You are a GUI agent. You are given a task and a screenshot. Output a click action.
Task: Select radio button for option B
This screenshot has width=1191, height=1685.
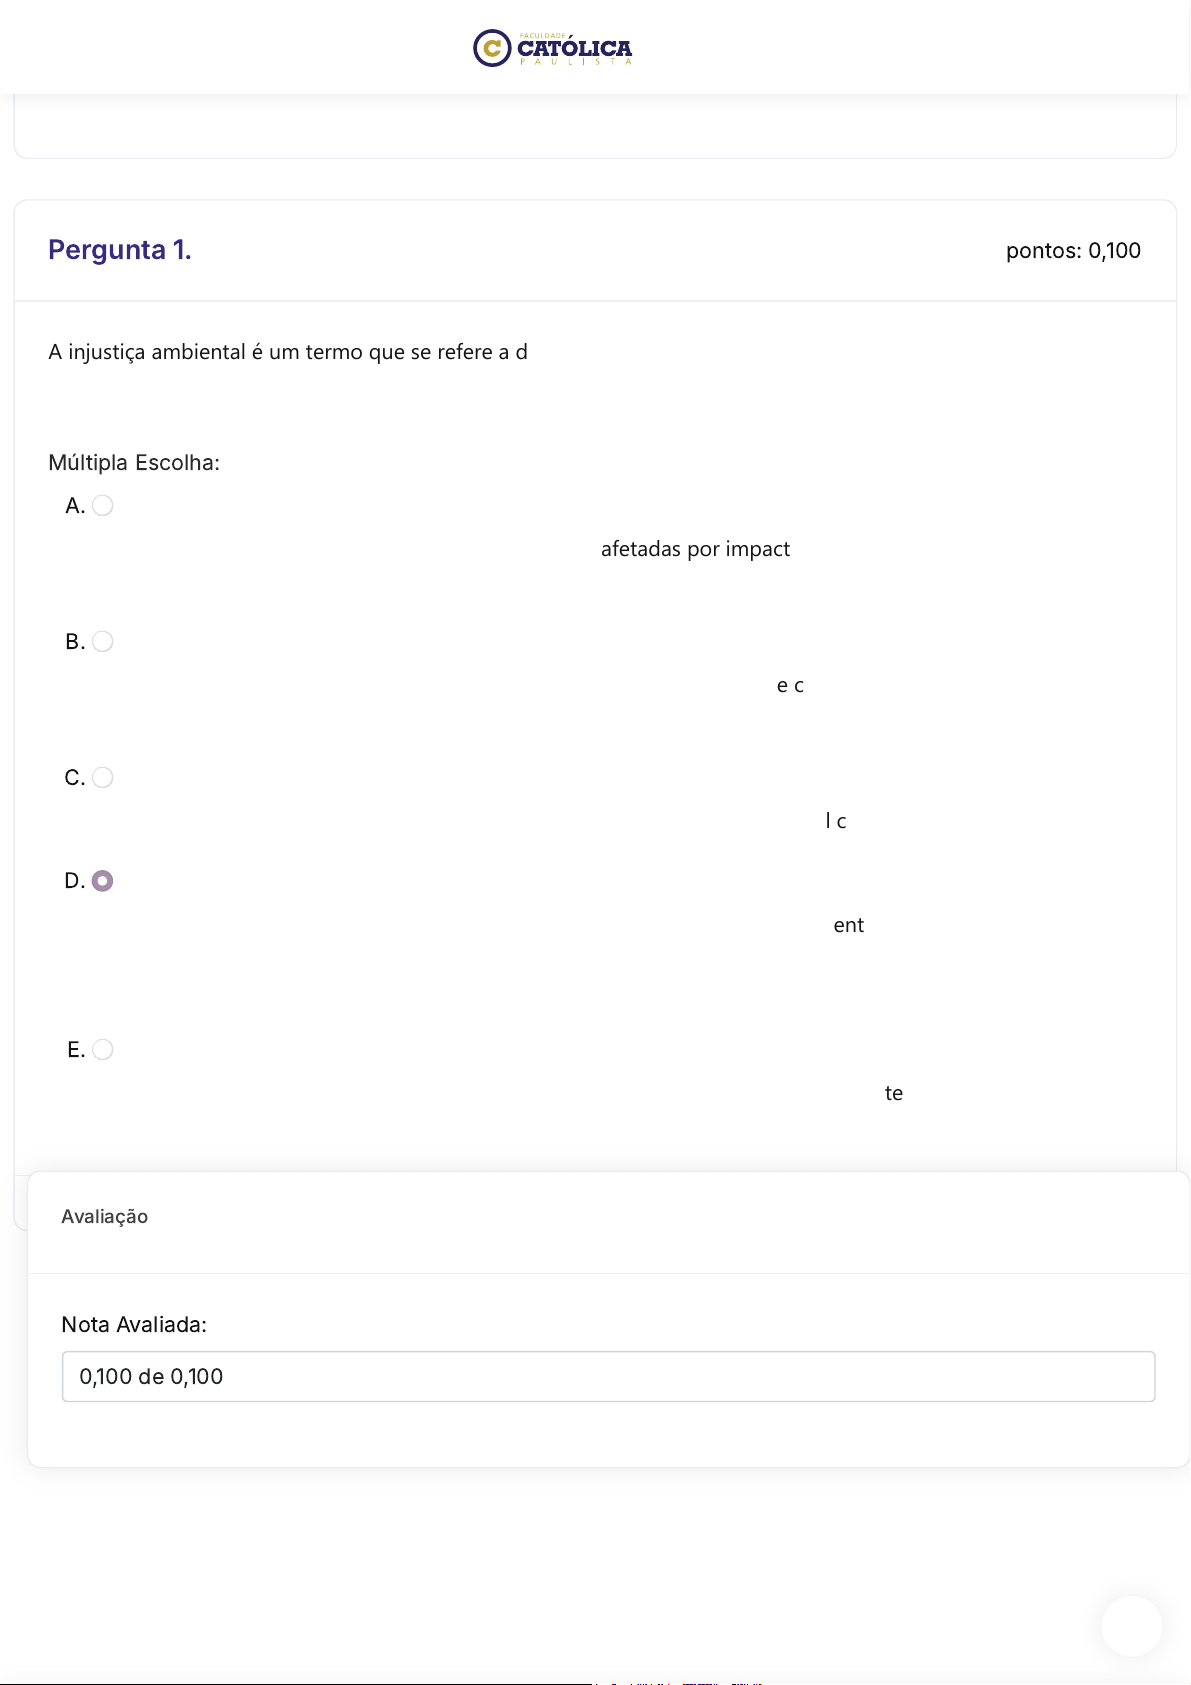[103, 642]
